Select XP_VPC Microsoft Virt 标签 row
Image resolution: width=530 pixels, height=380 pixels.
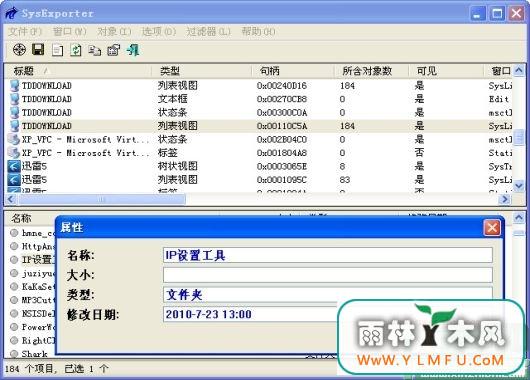pyautogui.click(x=260, y=153)
